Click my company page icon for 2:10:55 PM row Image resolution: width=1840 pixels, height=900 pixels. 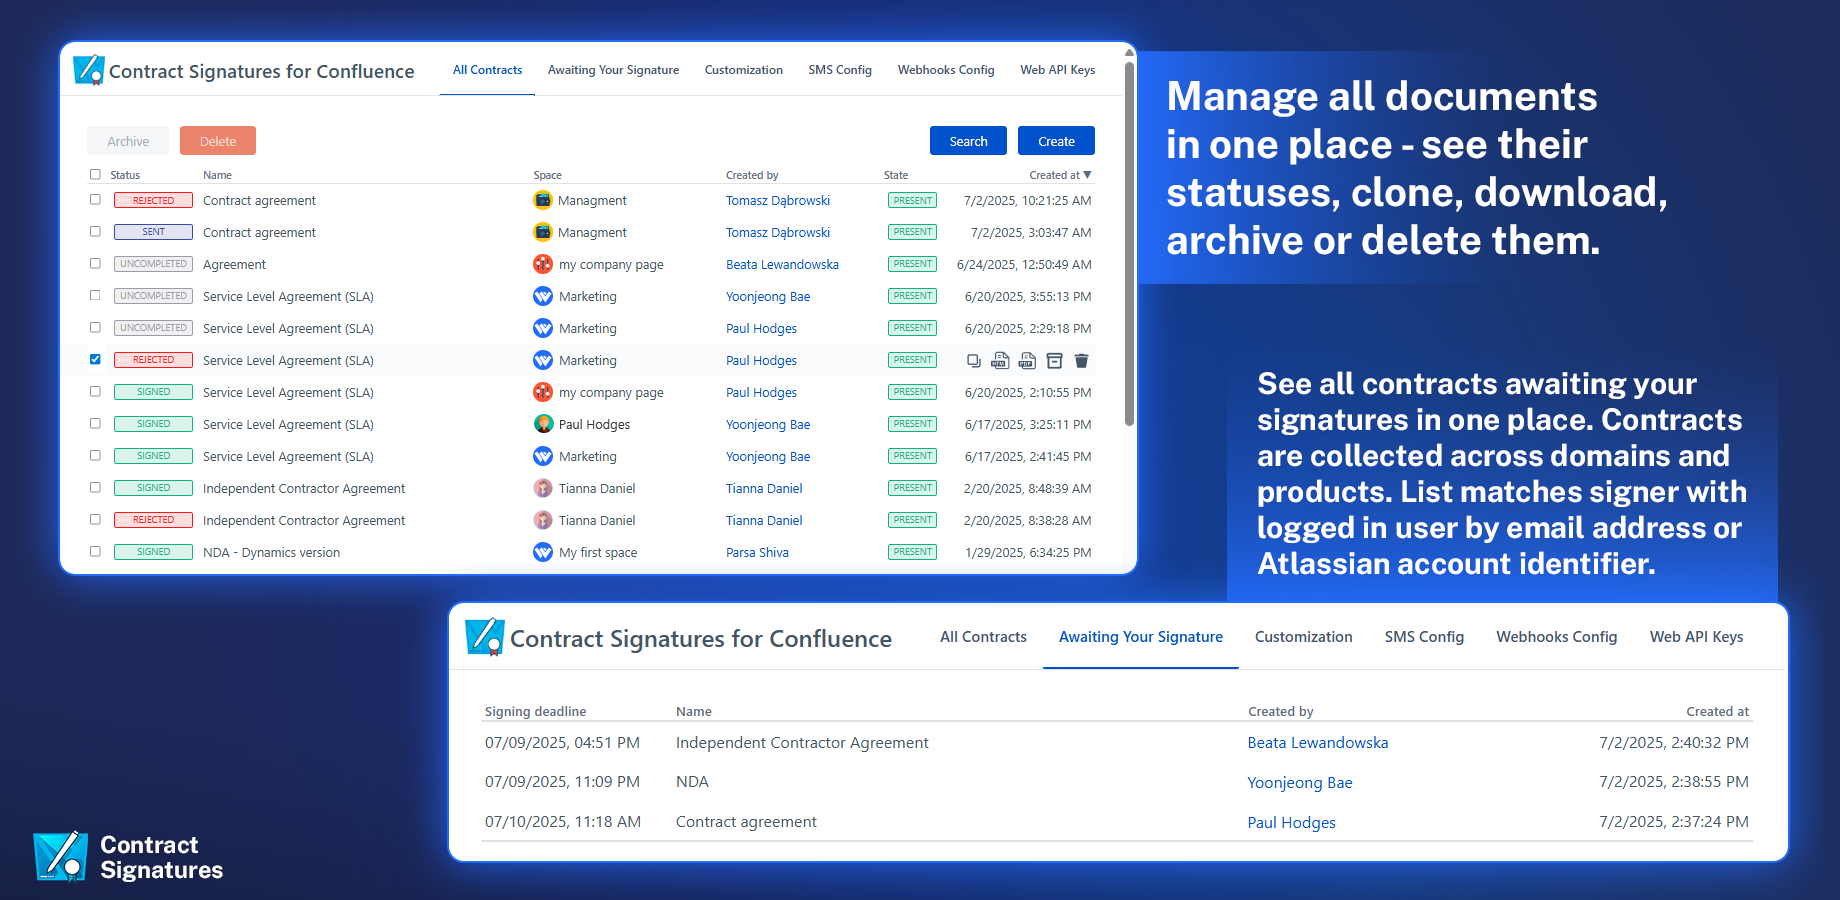tap(543, 392)
